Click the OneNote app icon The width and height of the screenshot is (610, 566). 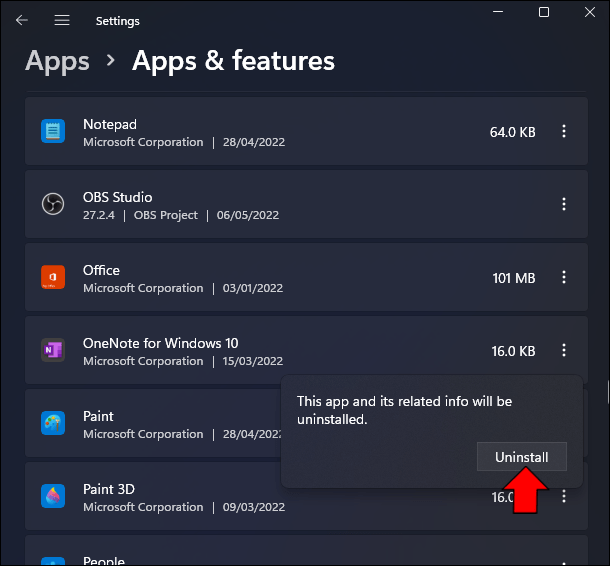53,350
